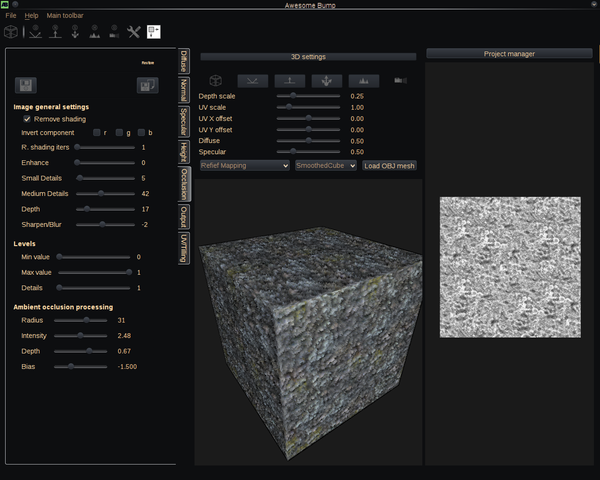Click the wireframe cube icon in 3D settings

[215, 80]
